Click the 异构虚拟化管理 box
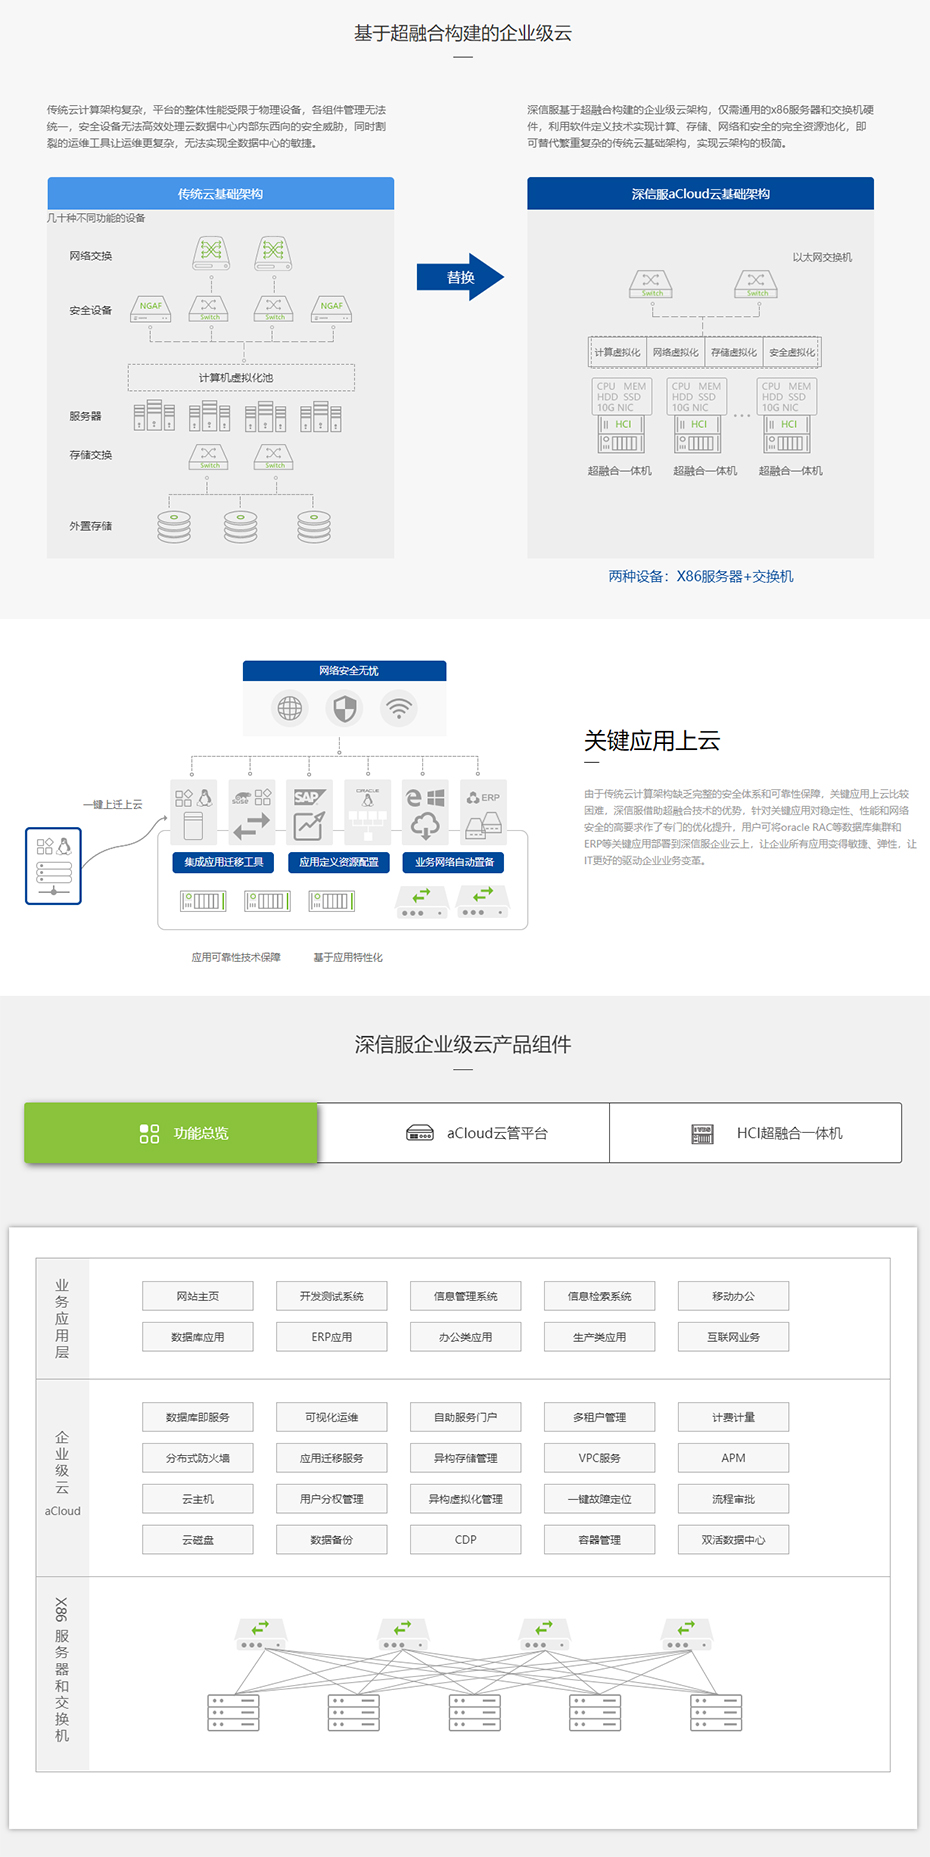Image resolution: width=930 pixels, height=1857 pixels. point(466,1499)
